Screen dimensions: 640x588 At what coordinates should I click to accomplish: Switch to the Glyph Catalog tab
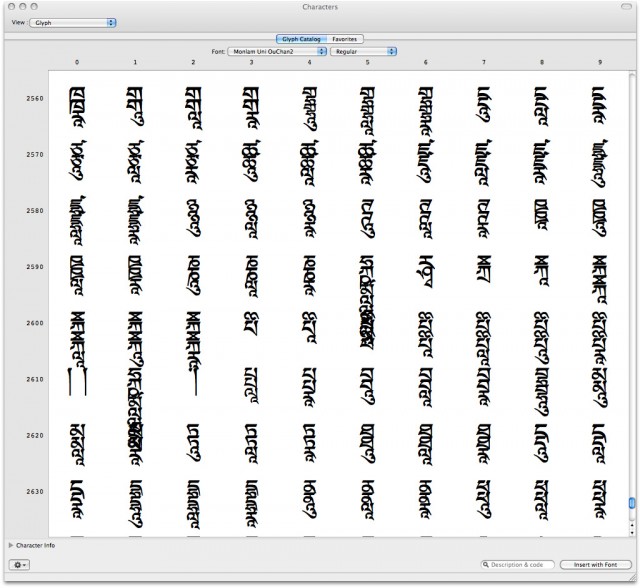coord(301,39)
